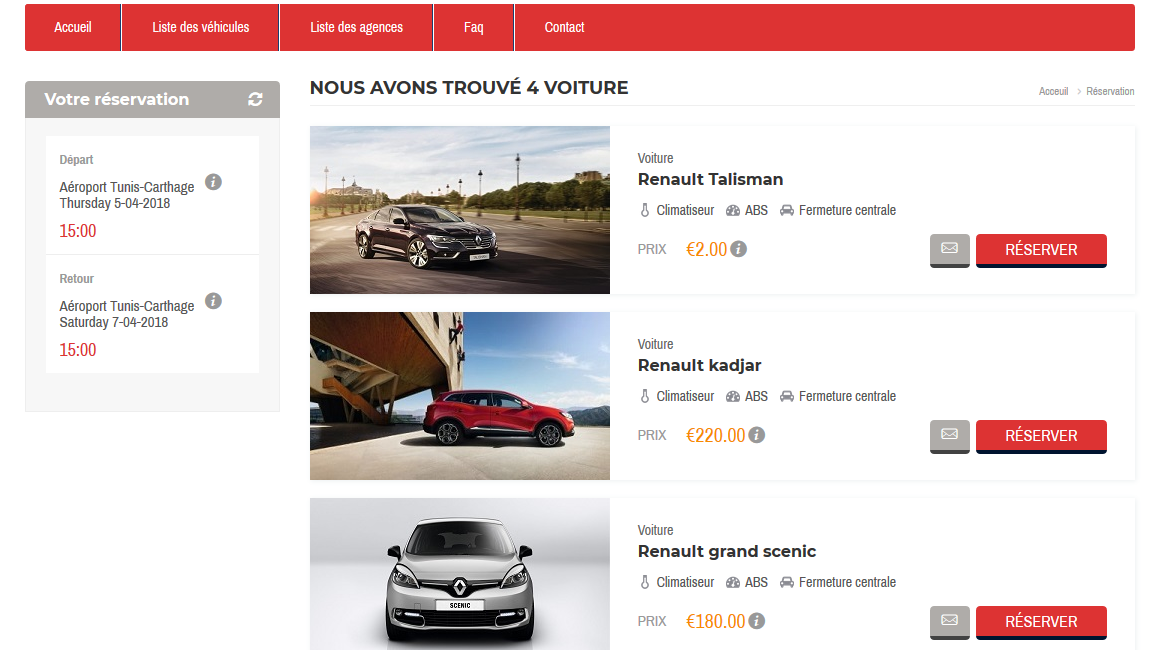The image size is (1160, 650).
Task: Open the Contact menu item
Action: pyautogui.click(x=564, y=27)
